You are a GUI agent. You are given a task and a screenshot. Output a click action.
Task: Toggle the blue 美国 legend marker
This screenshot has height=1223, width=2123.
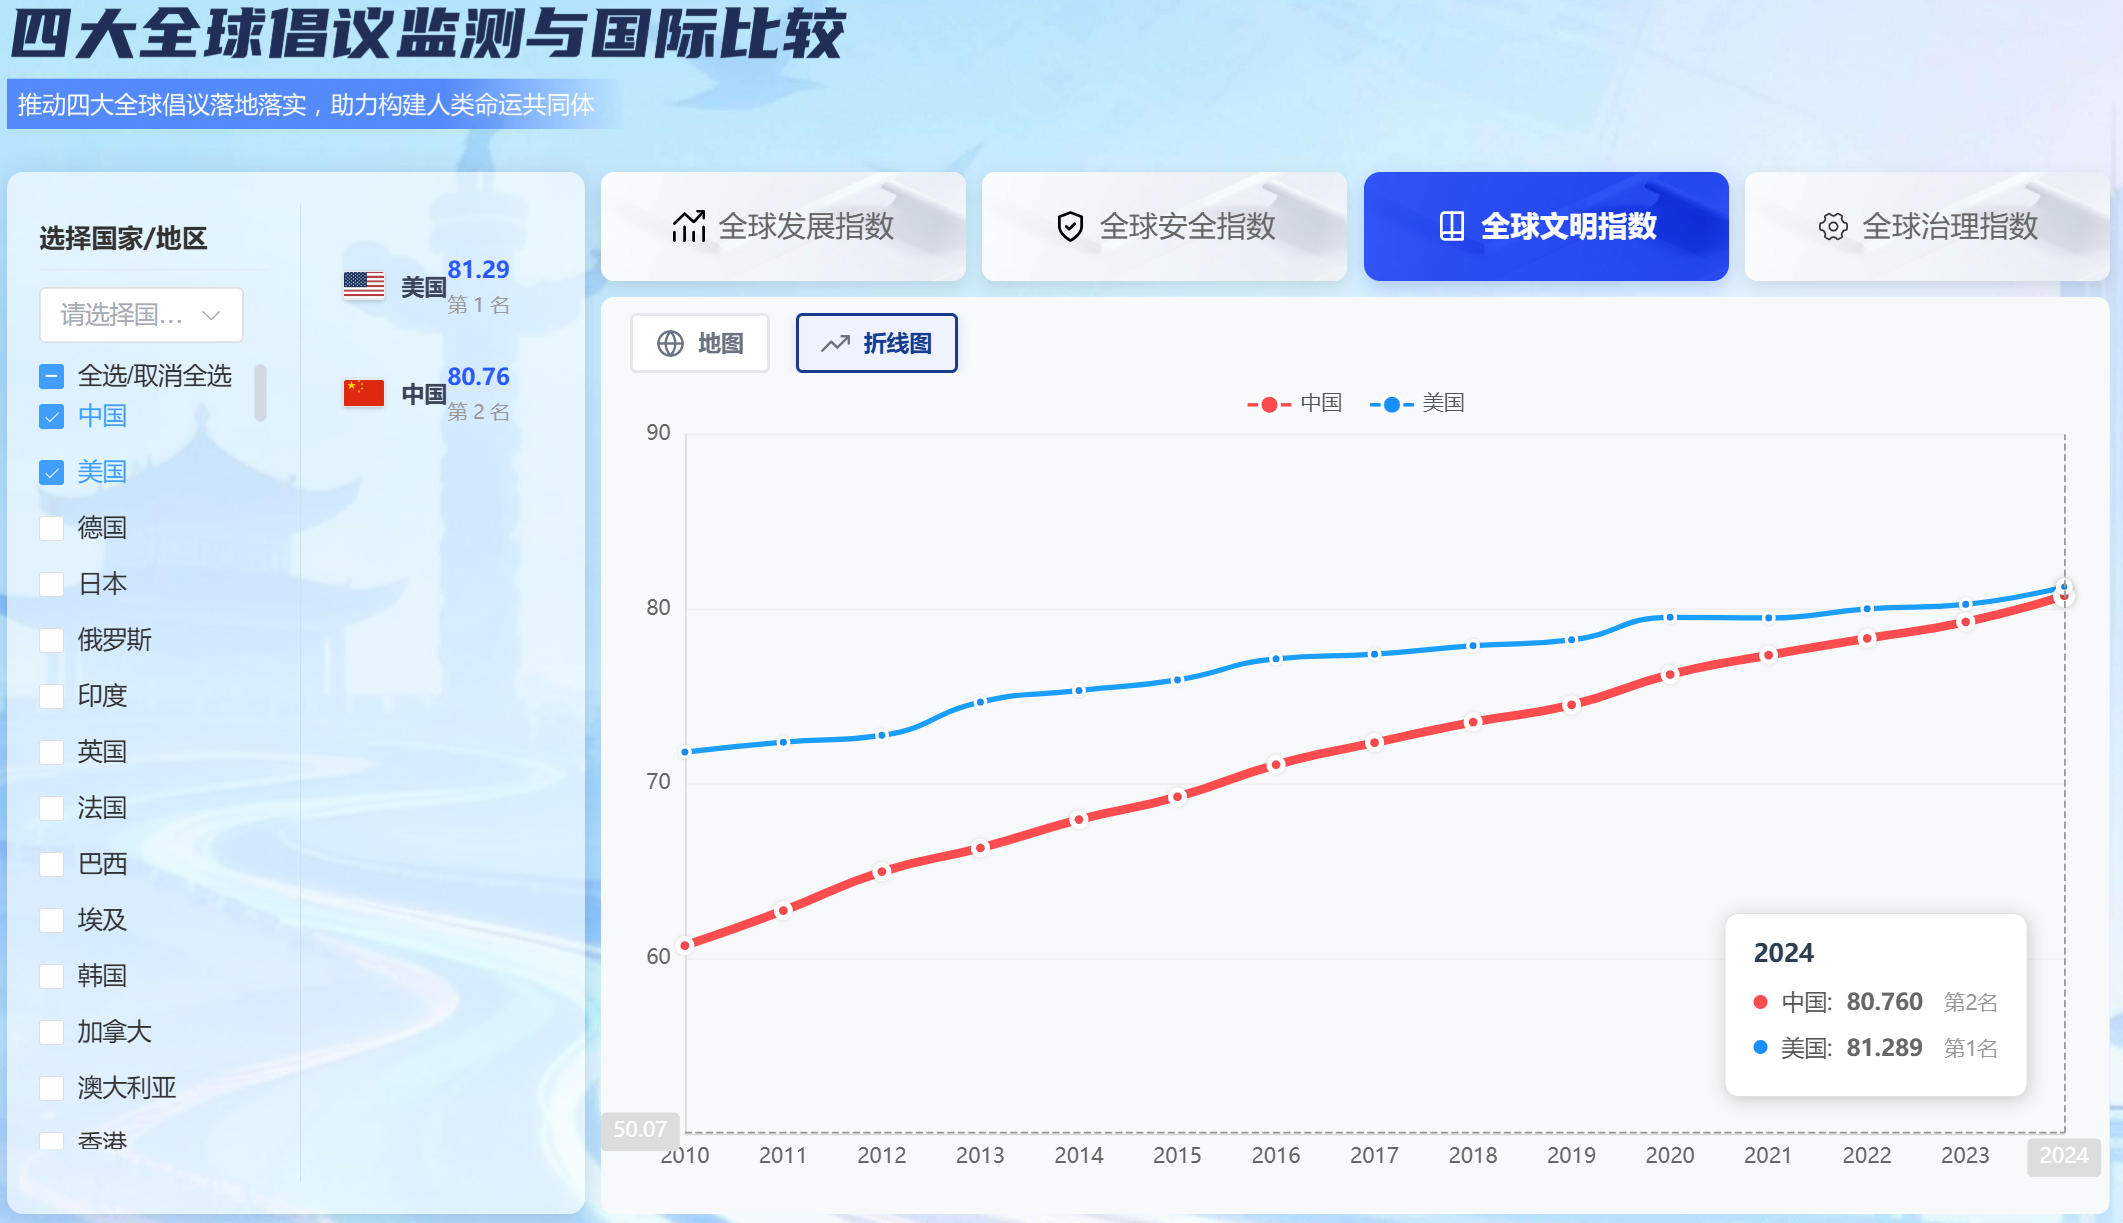pos(1391,404)
